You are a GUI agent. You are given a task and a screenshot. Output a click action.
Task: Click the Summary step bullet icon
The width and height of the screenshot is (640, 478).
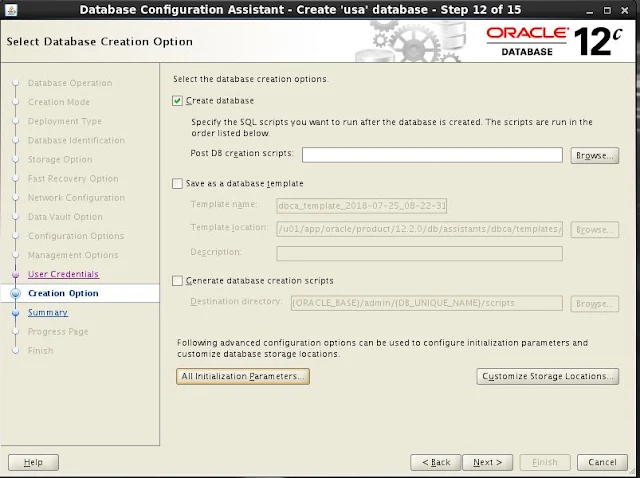16,313
